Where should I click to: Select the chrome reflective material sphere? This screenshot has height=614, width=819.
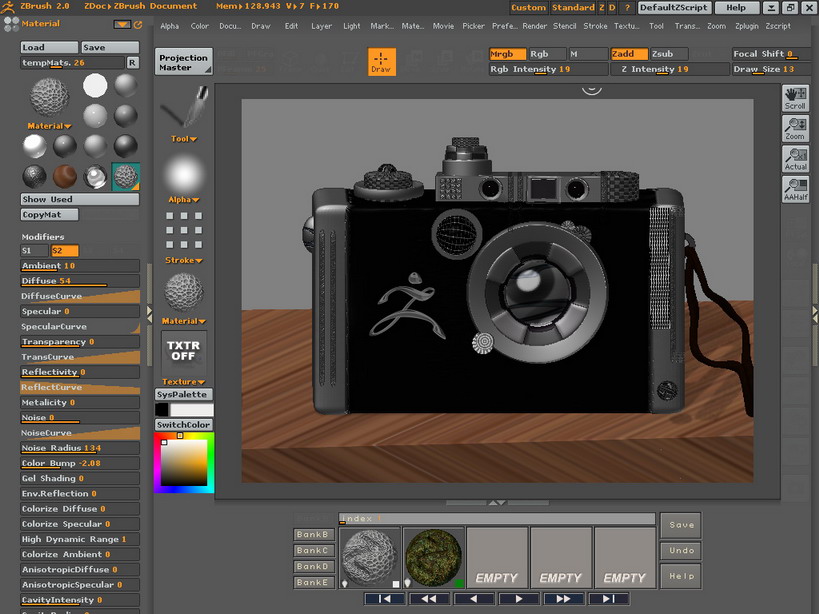(95, 176)
